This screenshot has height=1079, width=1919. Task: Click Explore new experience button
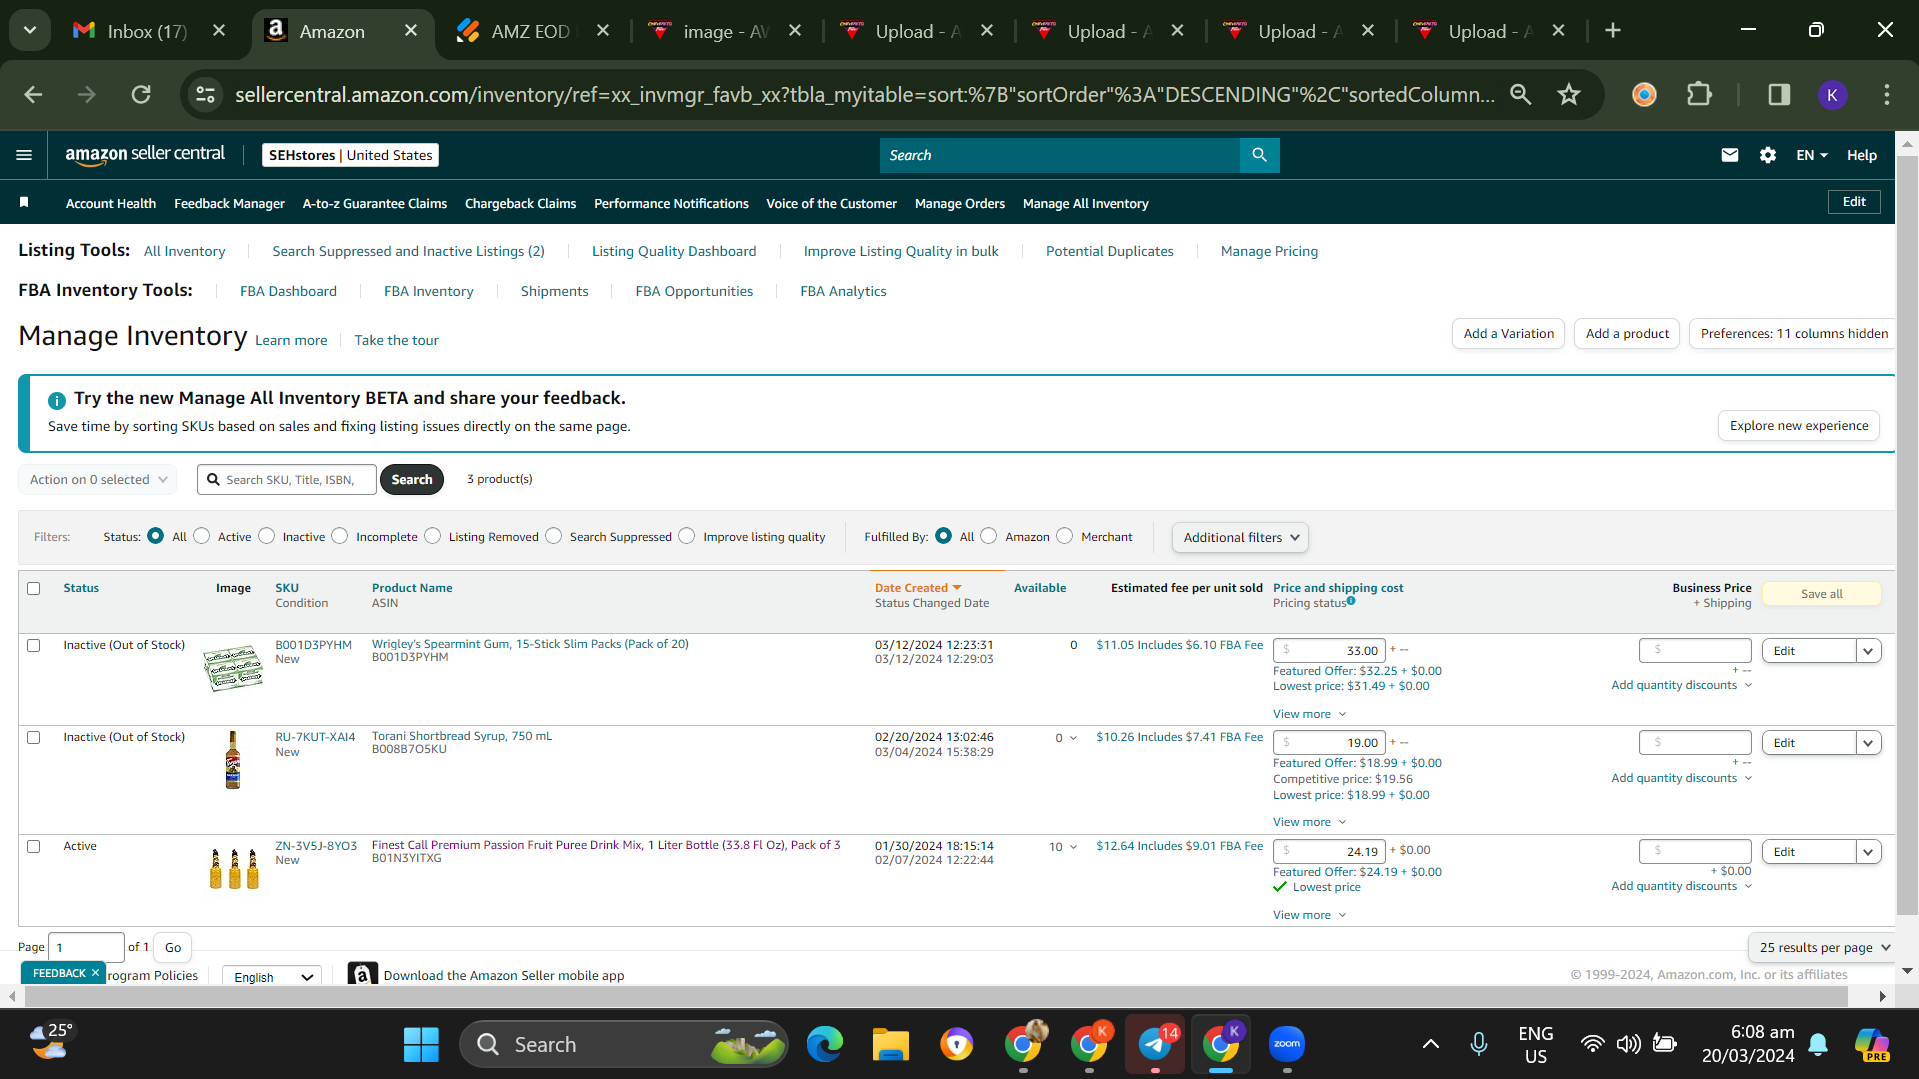[x=1798, y=425]
